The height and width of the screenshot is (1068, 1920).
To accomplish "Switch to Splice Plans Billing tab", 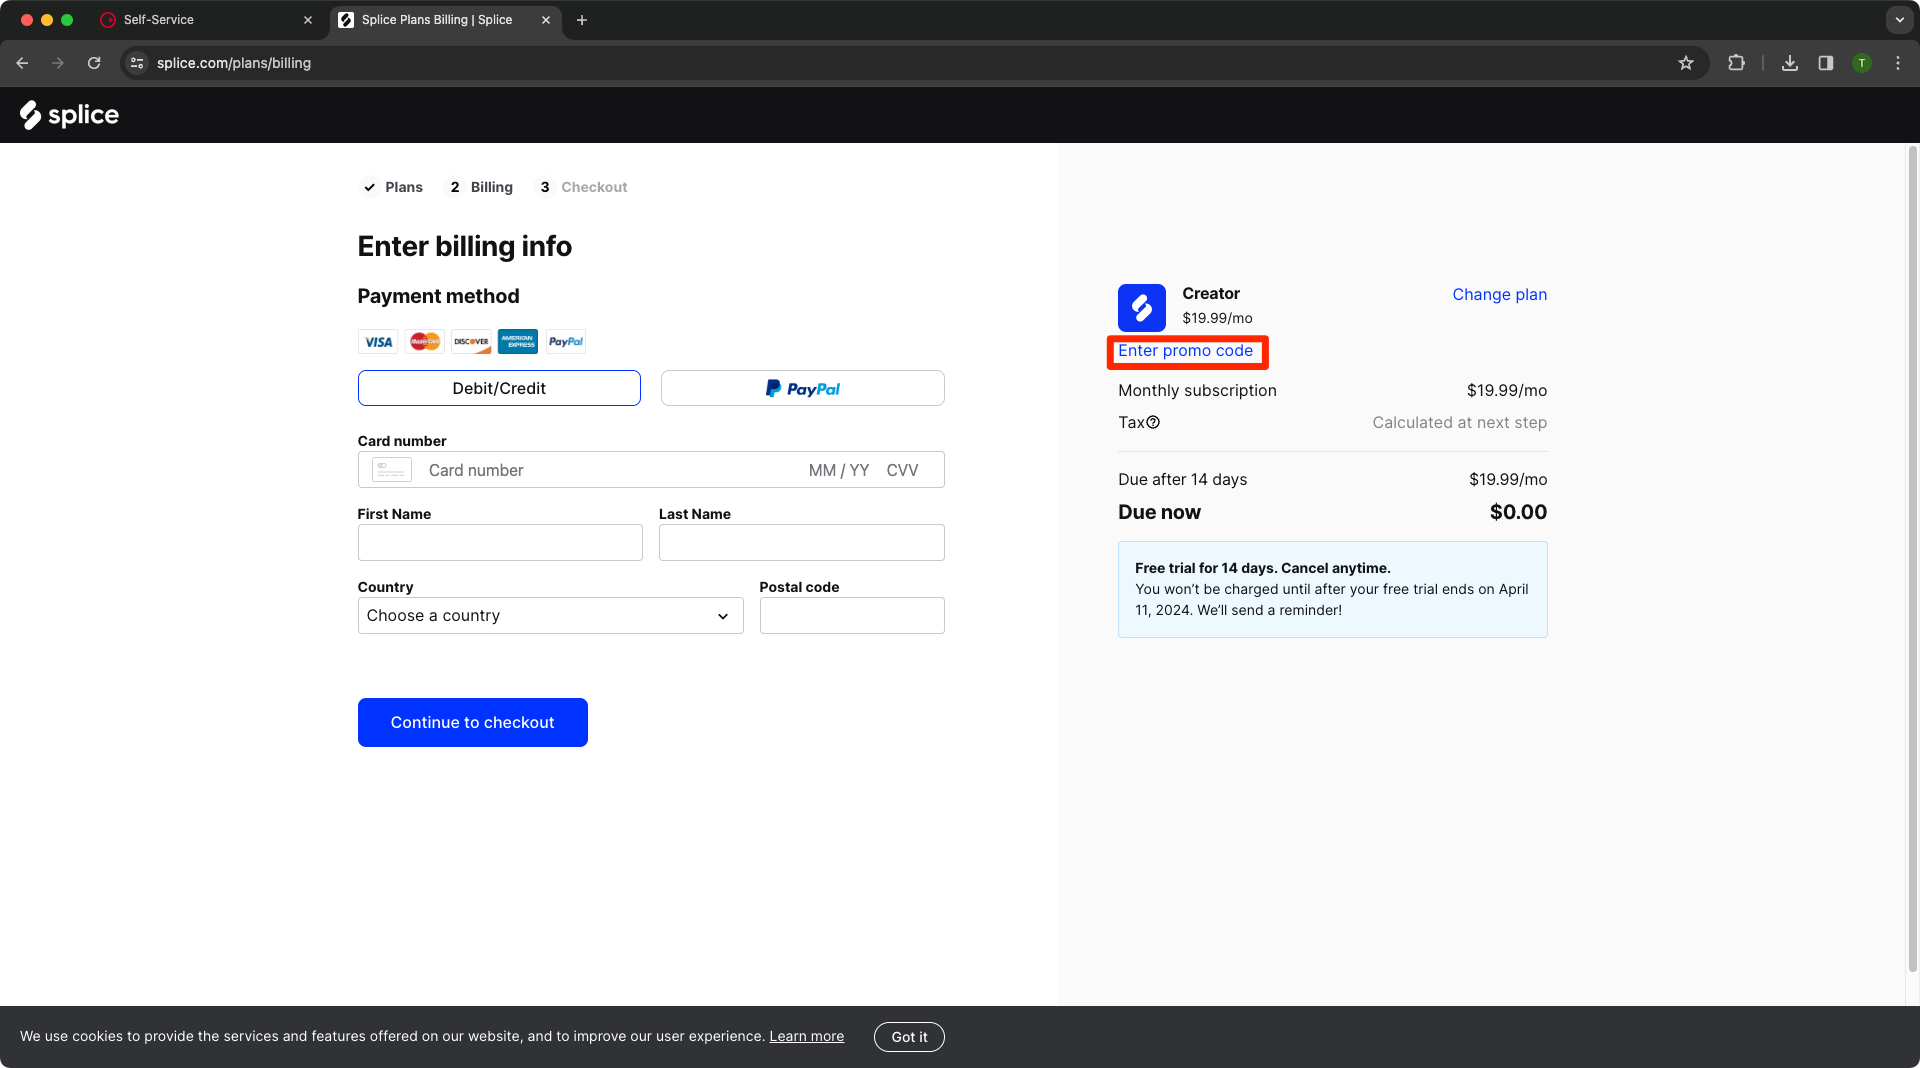I will (446, 20).
